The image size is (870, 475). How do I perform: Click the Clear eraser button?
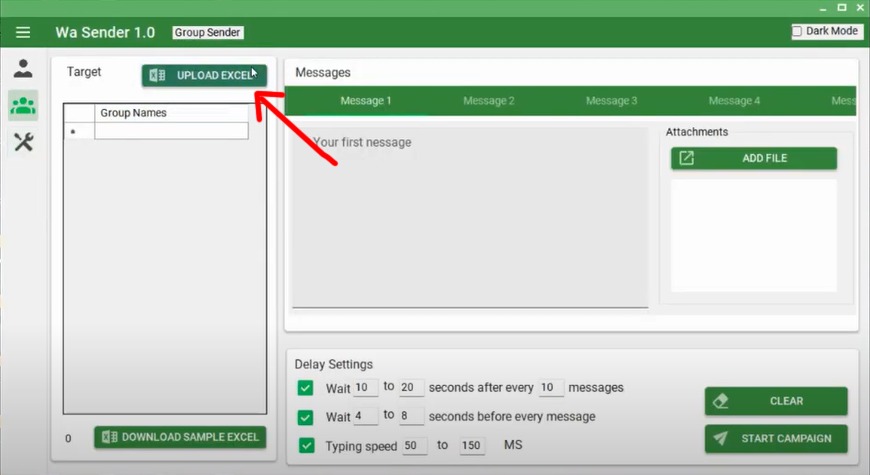775,401
